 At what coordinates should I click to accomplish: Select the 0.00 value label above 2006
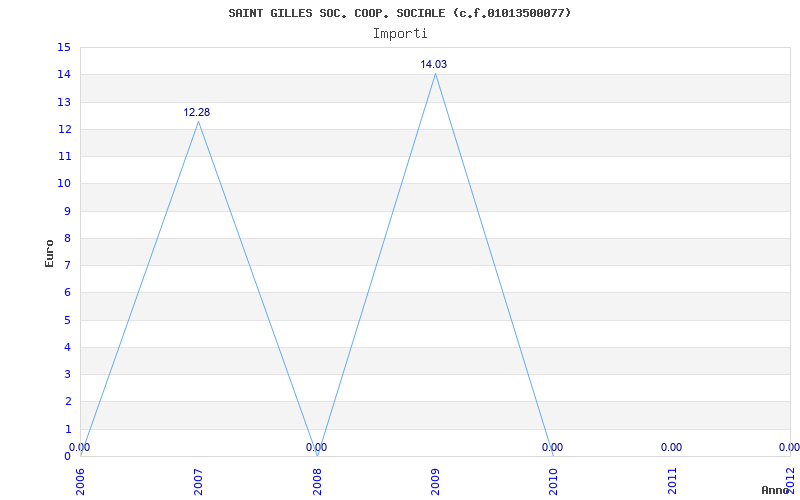80,447
